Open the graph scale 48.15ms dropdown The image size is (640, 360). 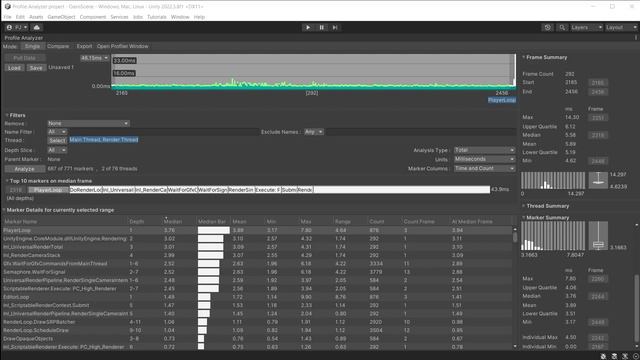[94, 58]
